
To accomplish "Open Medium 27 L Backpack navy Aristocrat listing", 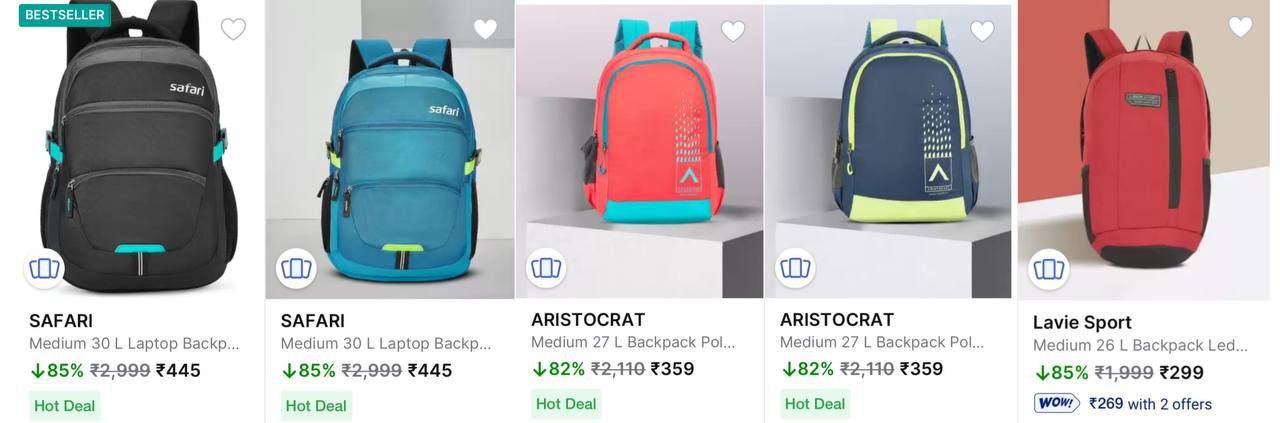I will pyautogui.click(x=882, y=342).
